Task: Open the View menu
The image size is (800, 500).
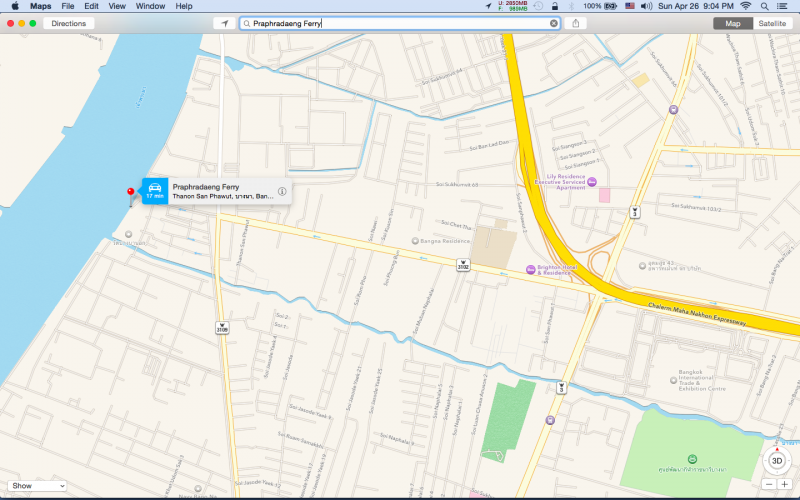Action: (x=117, y=6)
